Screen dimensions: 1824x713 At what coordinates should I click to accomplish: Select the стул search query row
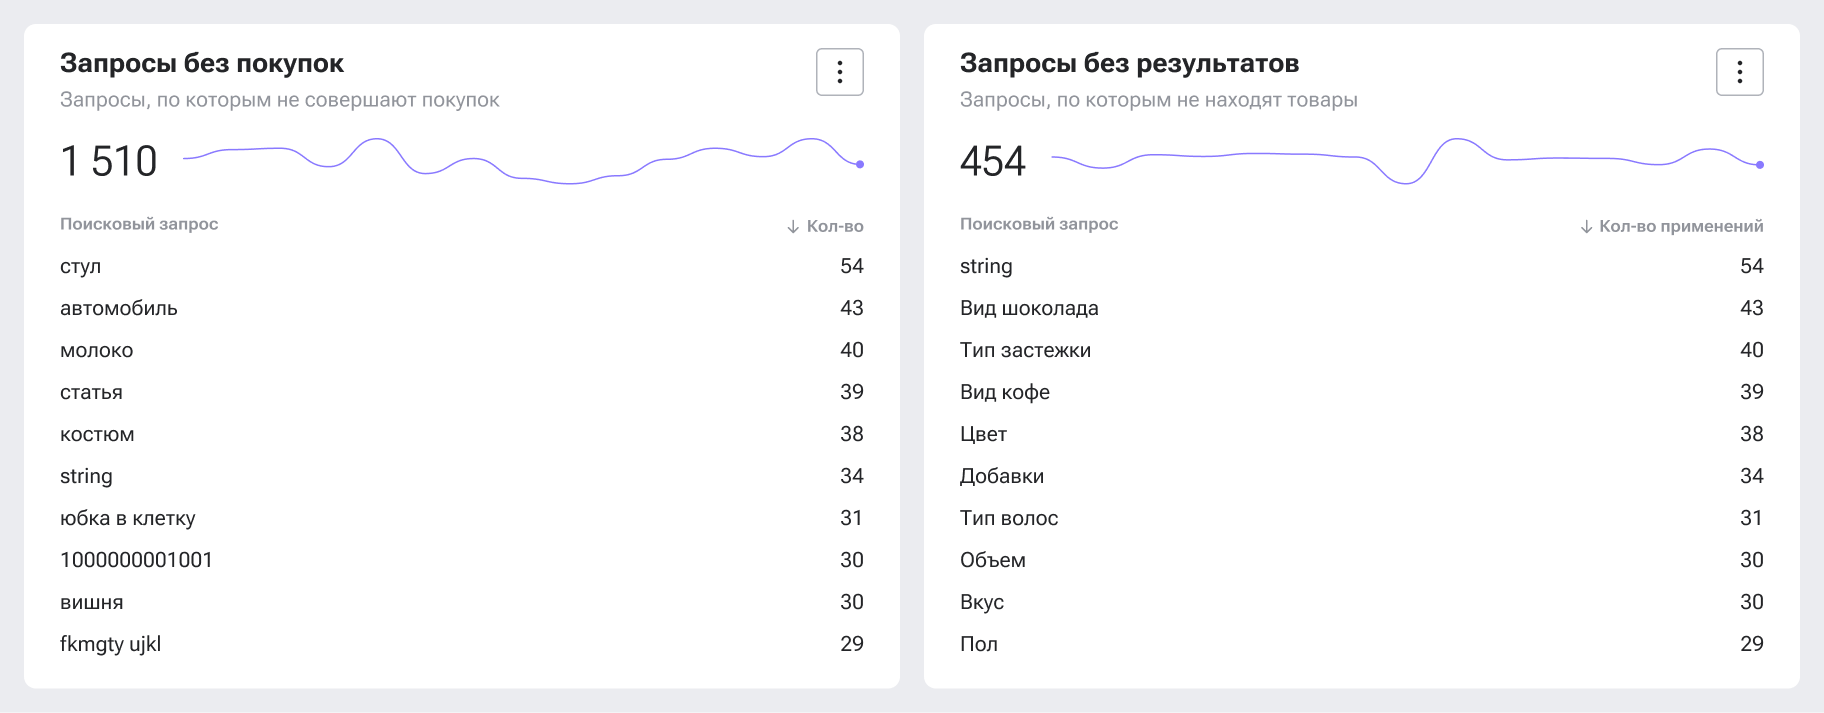[x=81, y=267]
